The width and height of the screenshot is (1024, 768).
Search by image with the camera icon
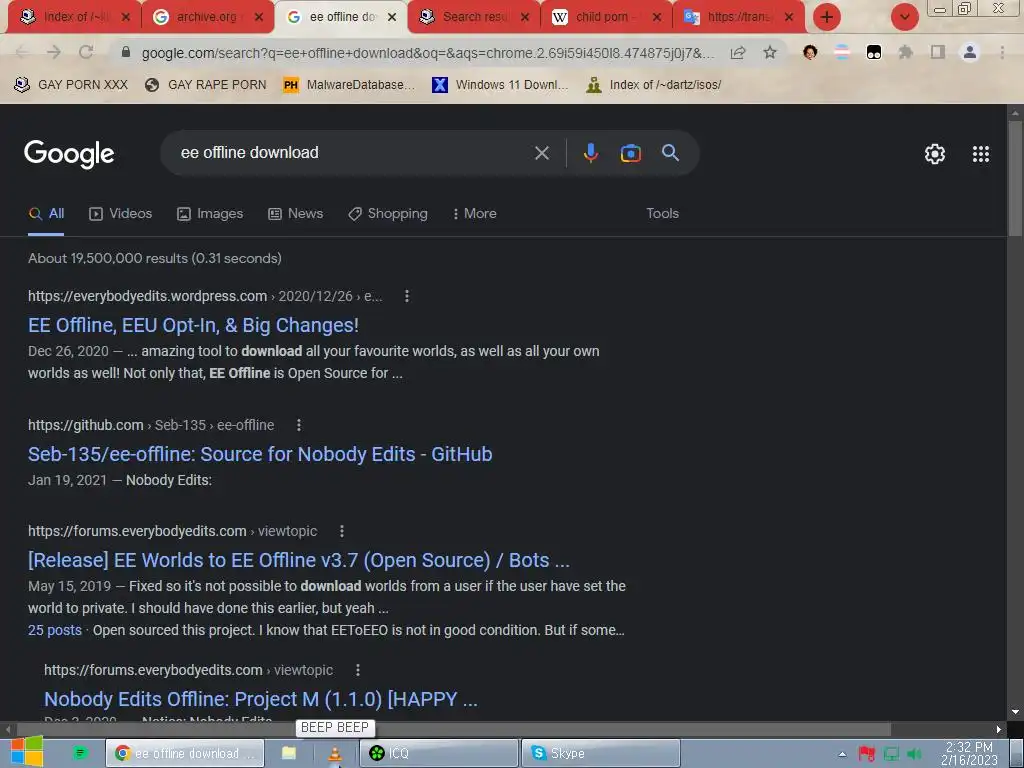coord(630,153)
